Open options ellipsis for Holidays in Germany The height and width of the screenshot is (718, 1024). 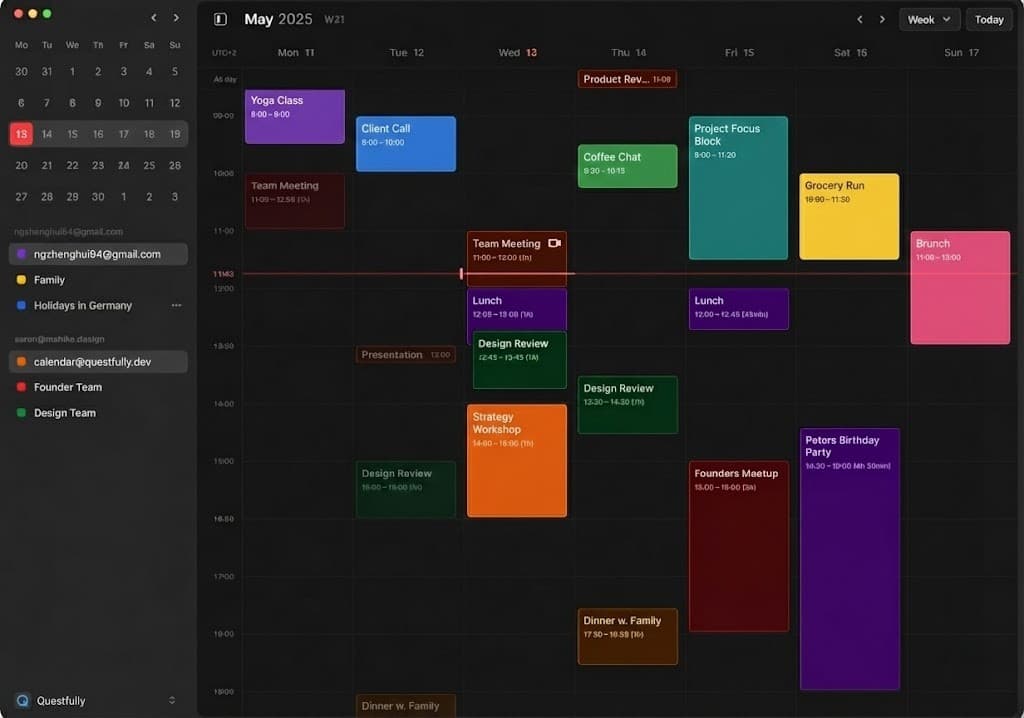[177, 305]
